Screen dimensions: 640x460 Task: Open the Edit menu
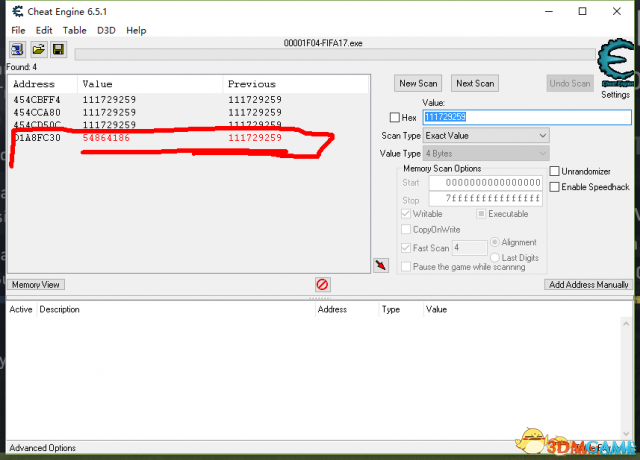click(44, 30)
